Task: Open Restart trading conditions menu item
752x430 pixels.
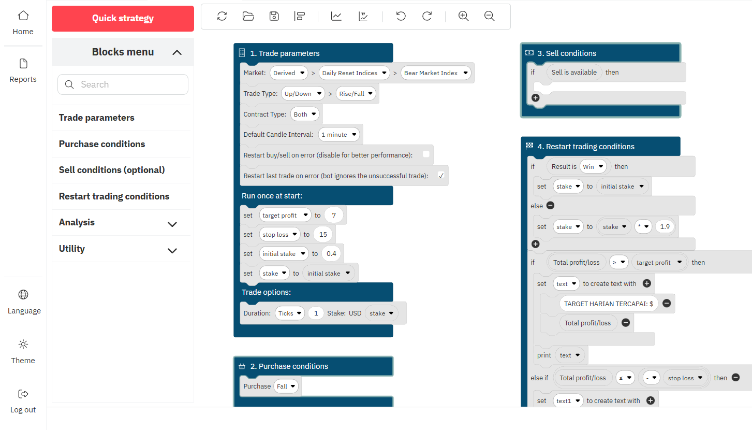Action: pos(114,196)
